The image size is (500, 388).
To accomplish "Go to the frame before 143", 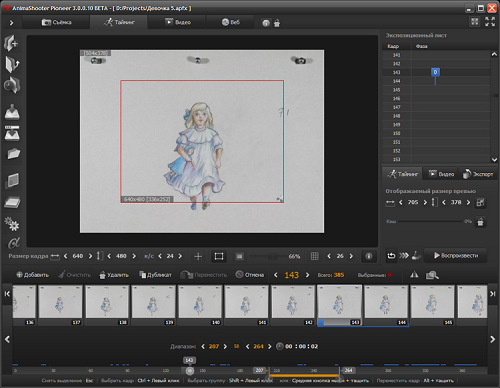I will click(276, 275).
